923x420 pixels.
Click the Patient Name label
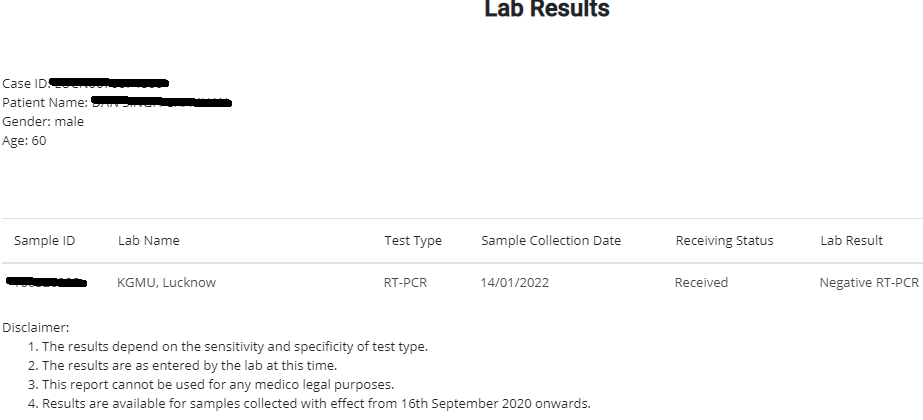click(45, 103)
